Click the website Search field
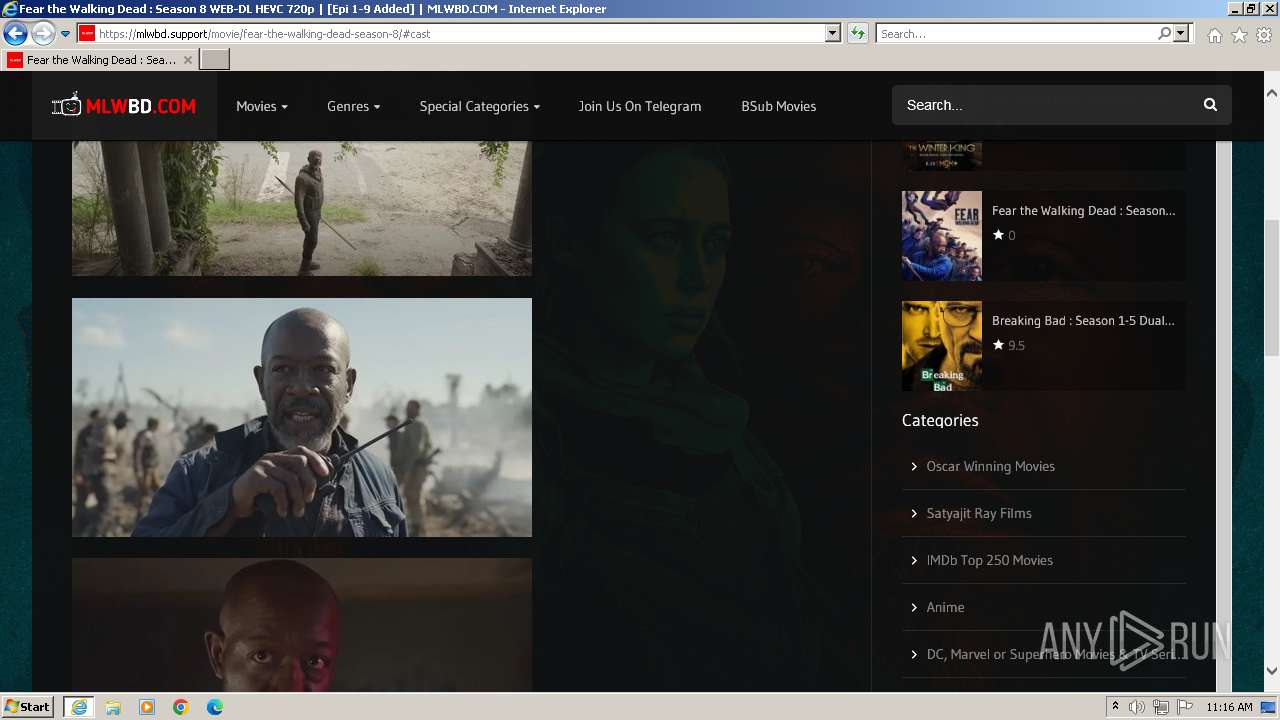1280x720 pixels. [x=1040, y=105]
